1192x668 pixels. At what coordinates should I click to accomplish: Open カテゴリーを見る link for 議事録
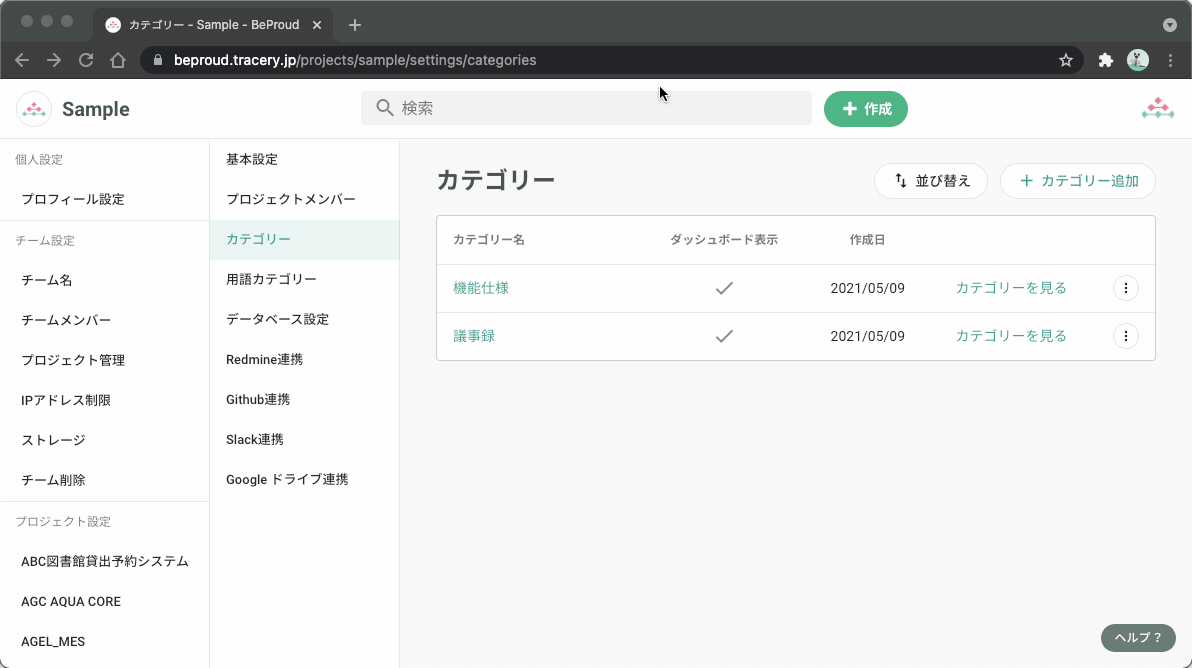pos(1011,336)
